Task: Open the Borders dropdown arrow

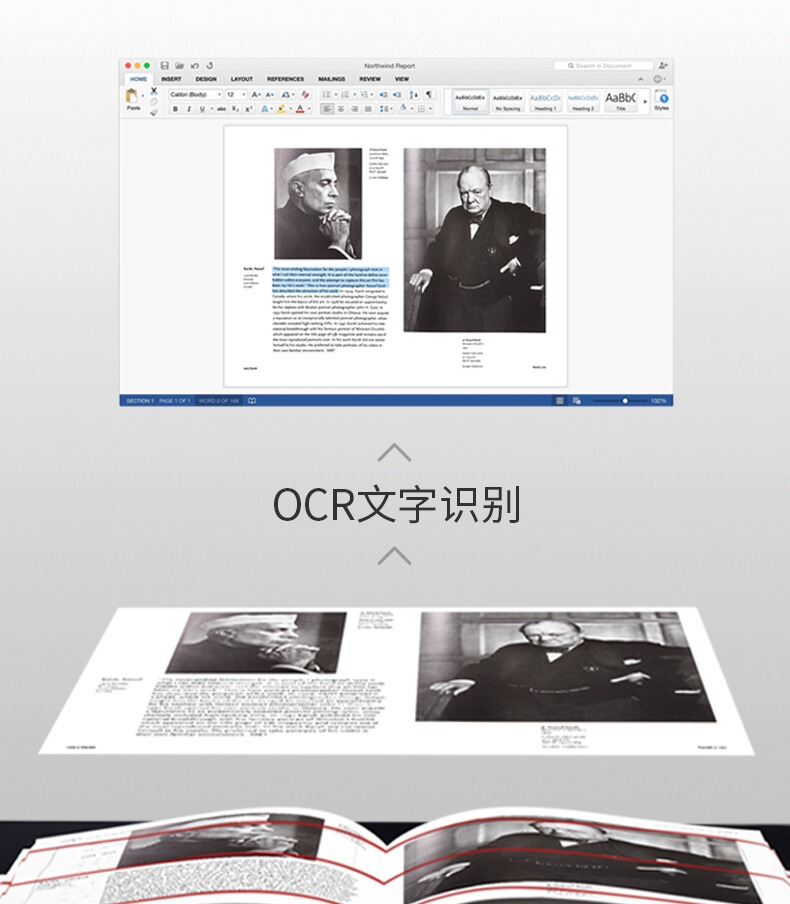Action: click(430, 109)
